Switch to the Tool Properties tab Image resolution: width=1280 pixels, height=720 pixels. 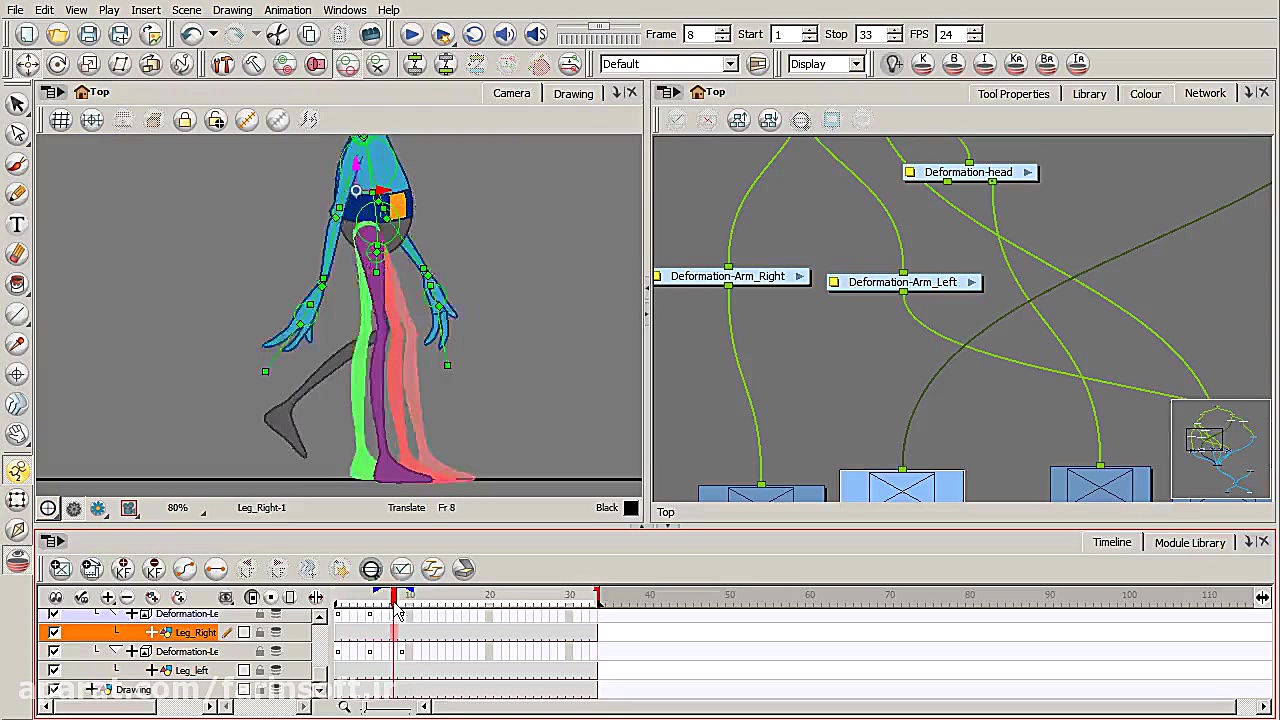(x=1013, y=93)
